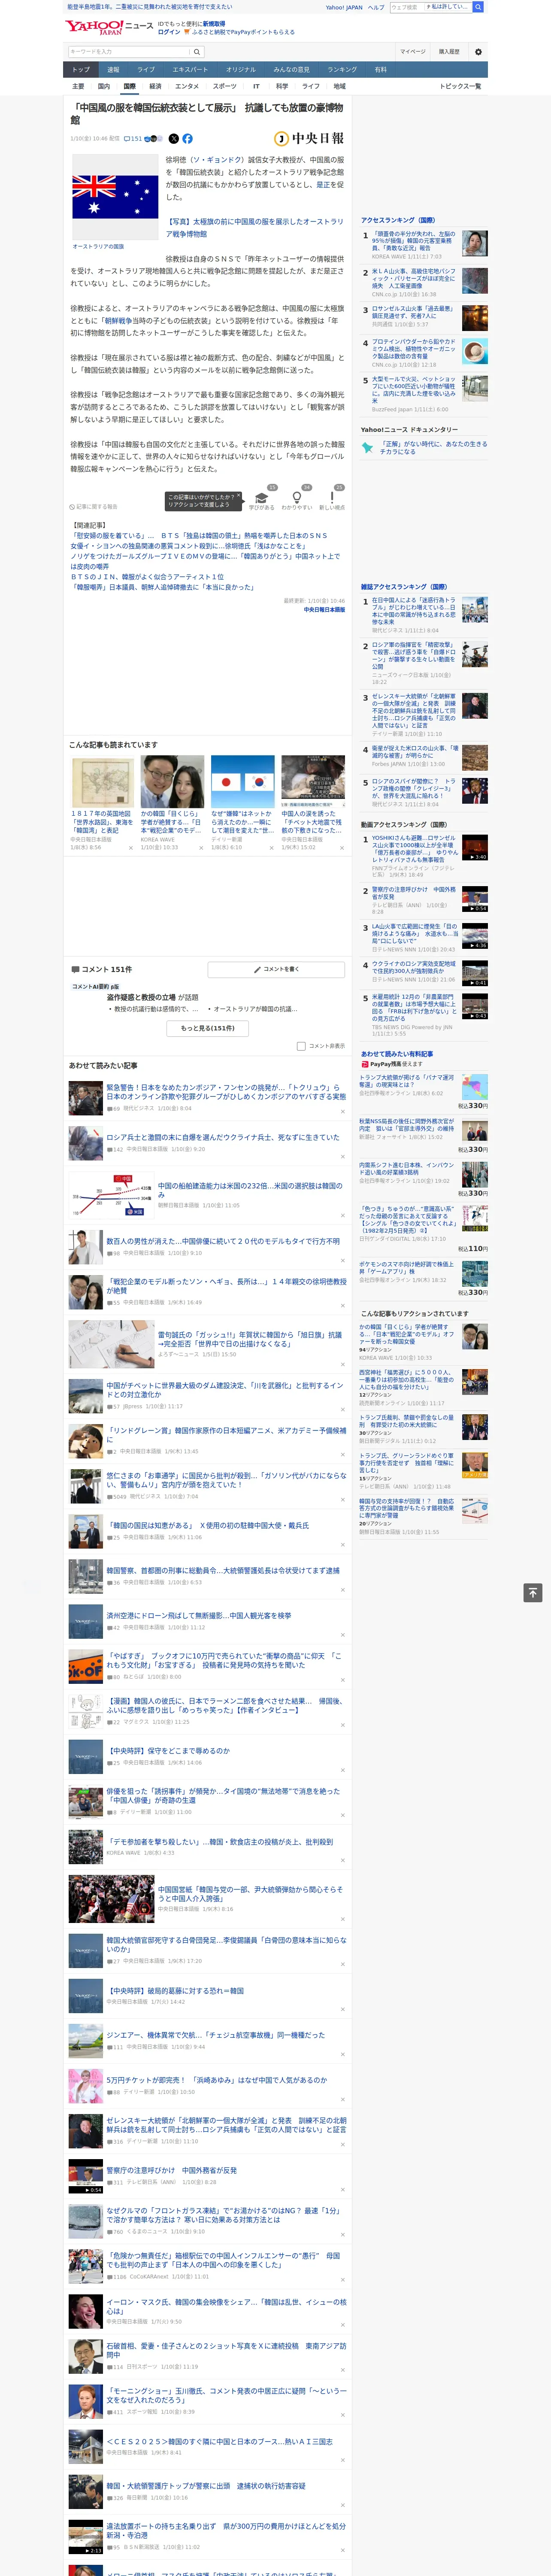Switch to the みんなの意見 tab

coord(291,70)
